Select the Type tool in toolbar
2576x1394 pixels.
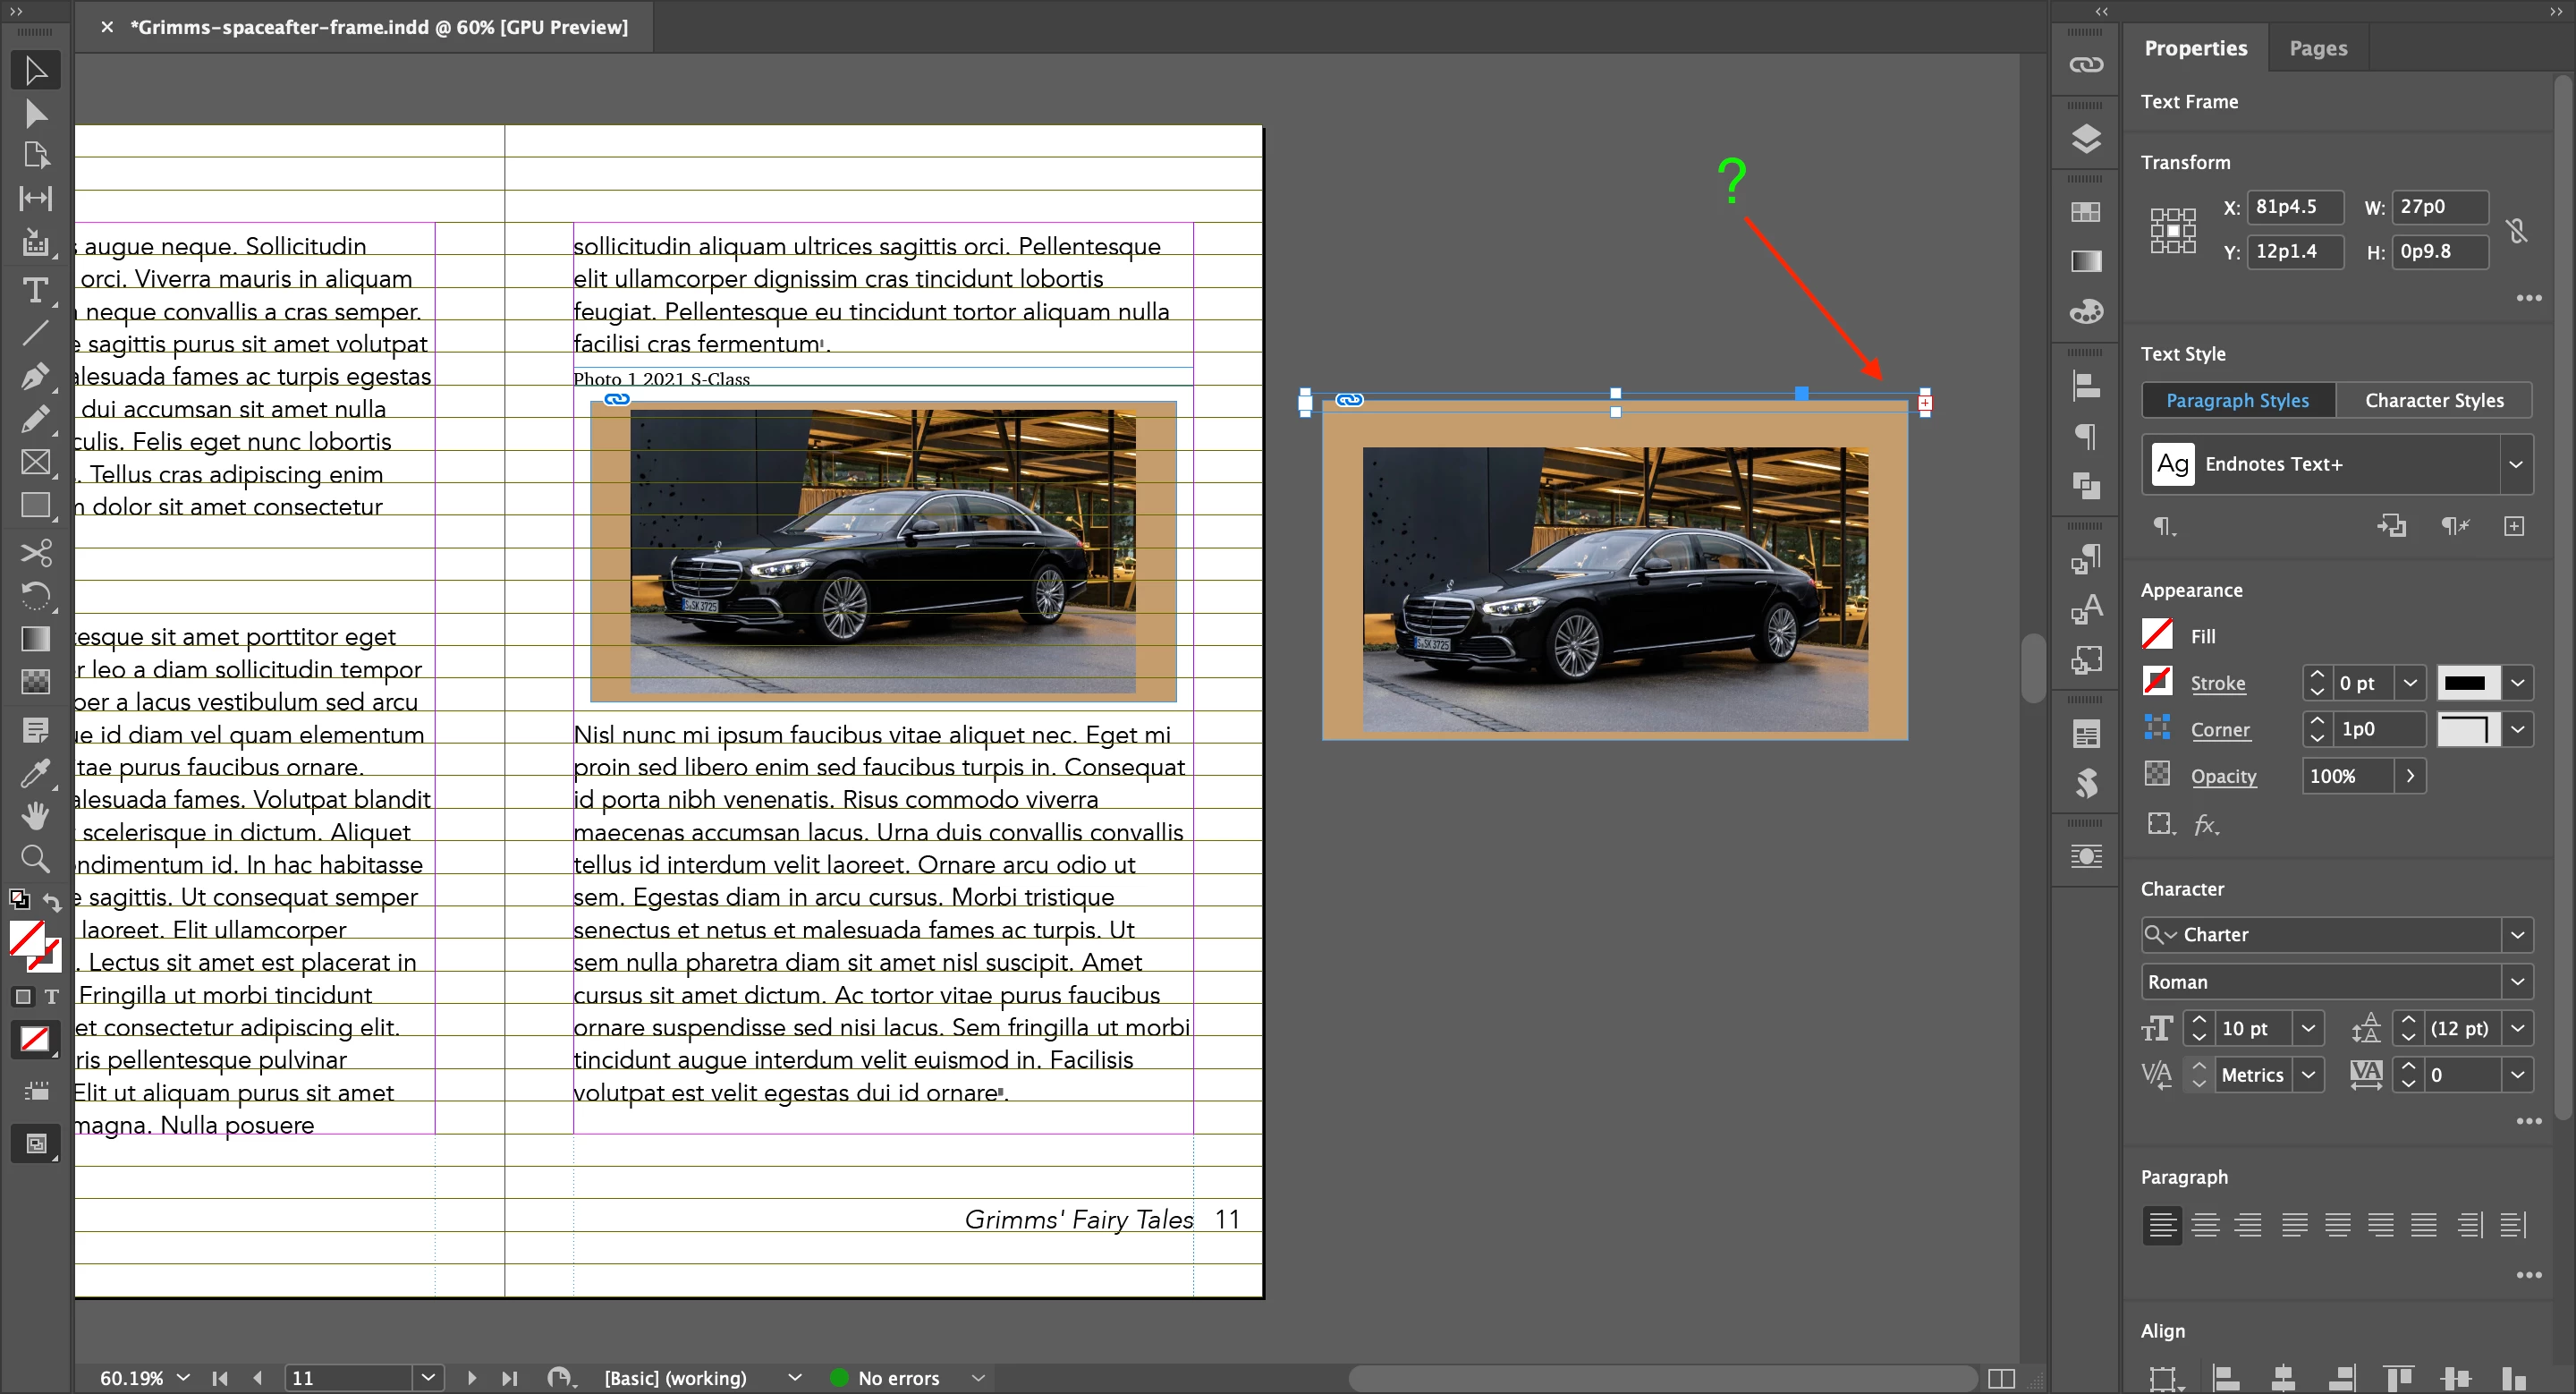35,291
